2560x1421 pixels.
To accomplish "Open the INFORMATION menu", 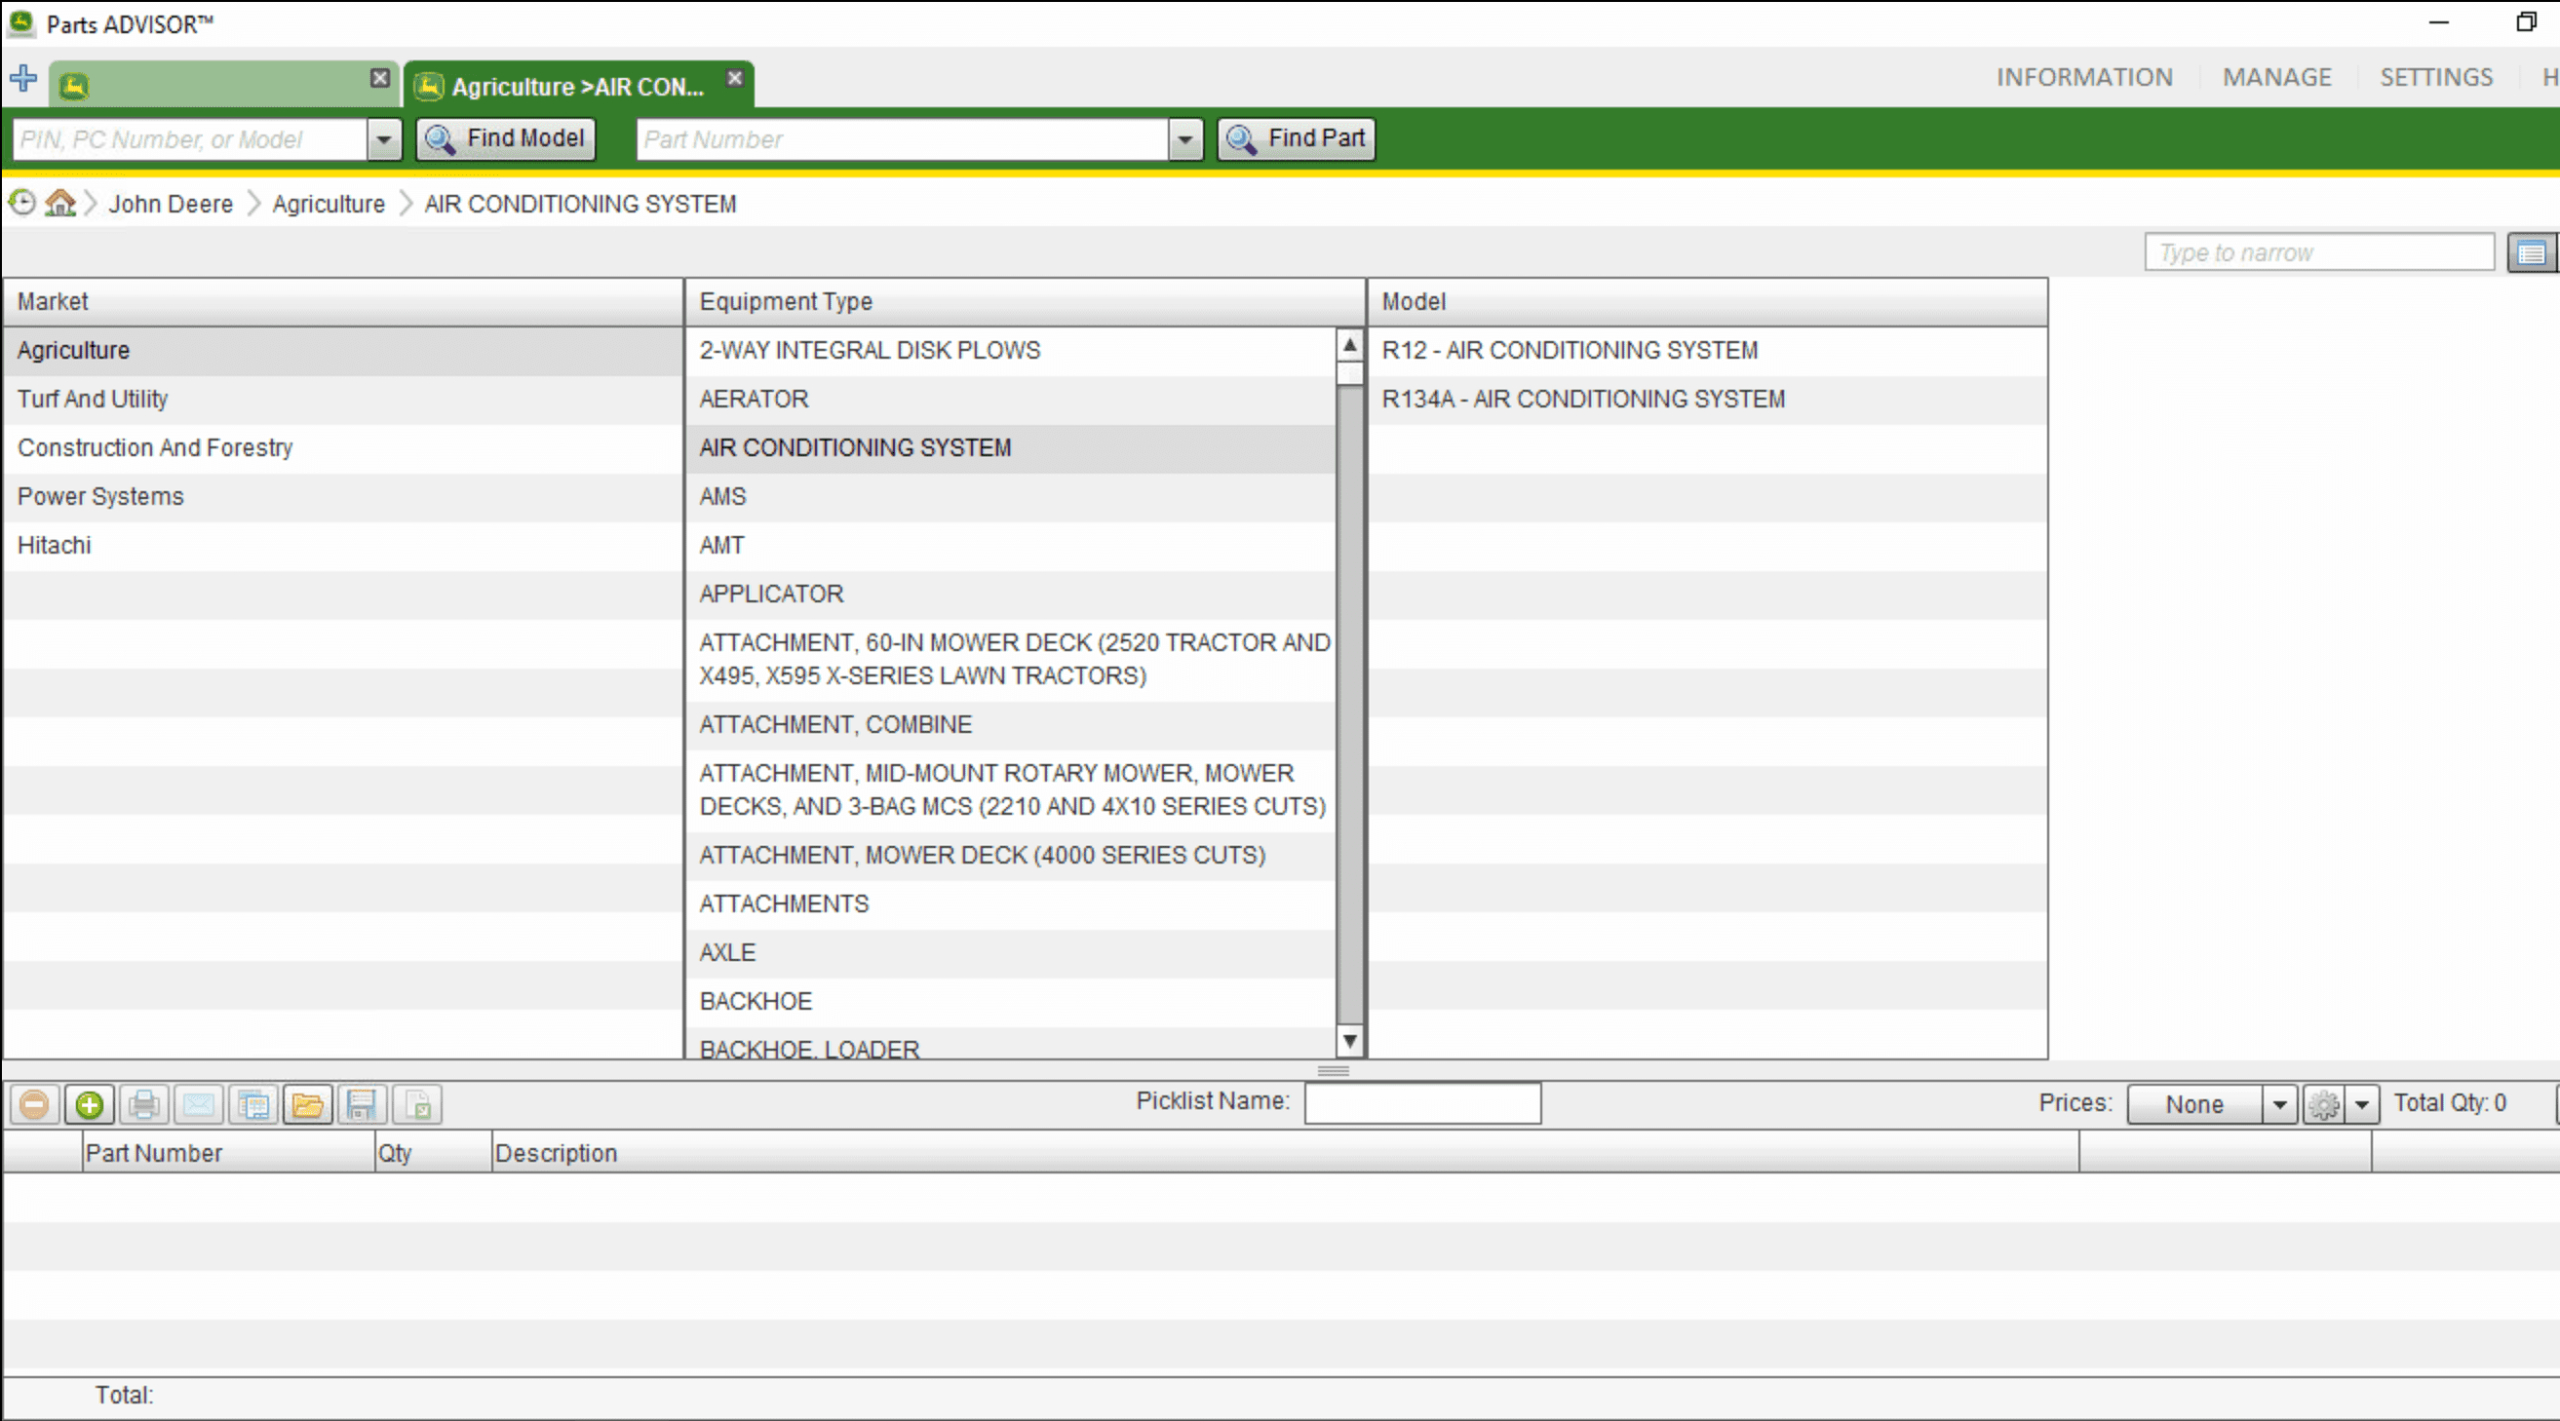I will [2084, 77].
